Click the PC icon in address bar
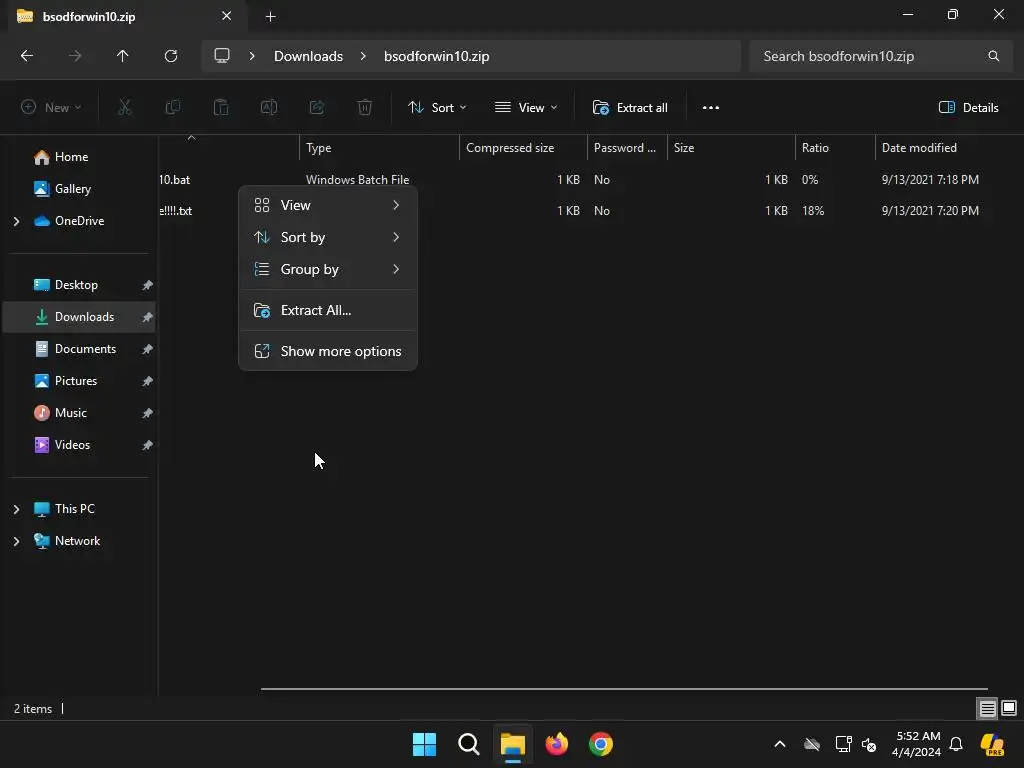 (222, 56)
